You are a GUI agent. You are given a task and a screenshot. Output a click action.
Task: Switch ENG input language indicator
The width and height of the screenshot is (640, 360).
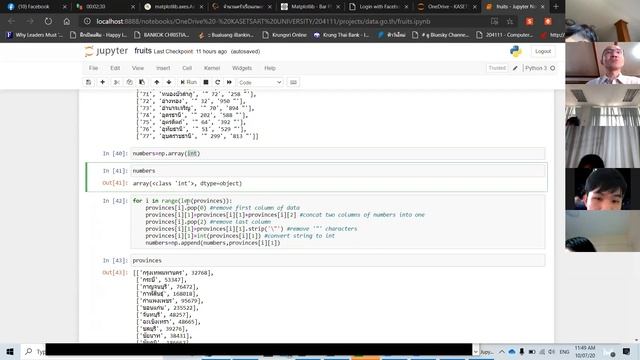[x=564, y=352]
